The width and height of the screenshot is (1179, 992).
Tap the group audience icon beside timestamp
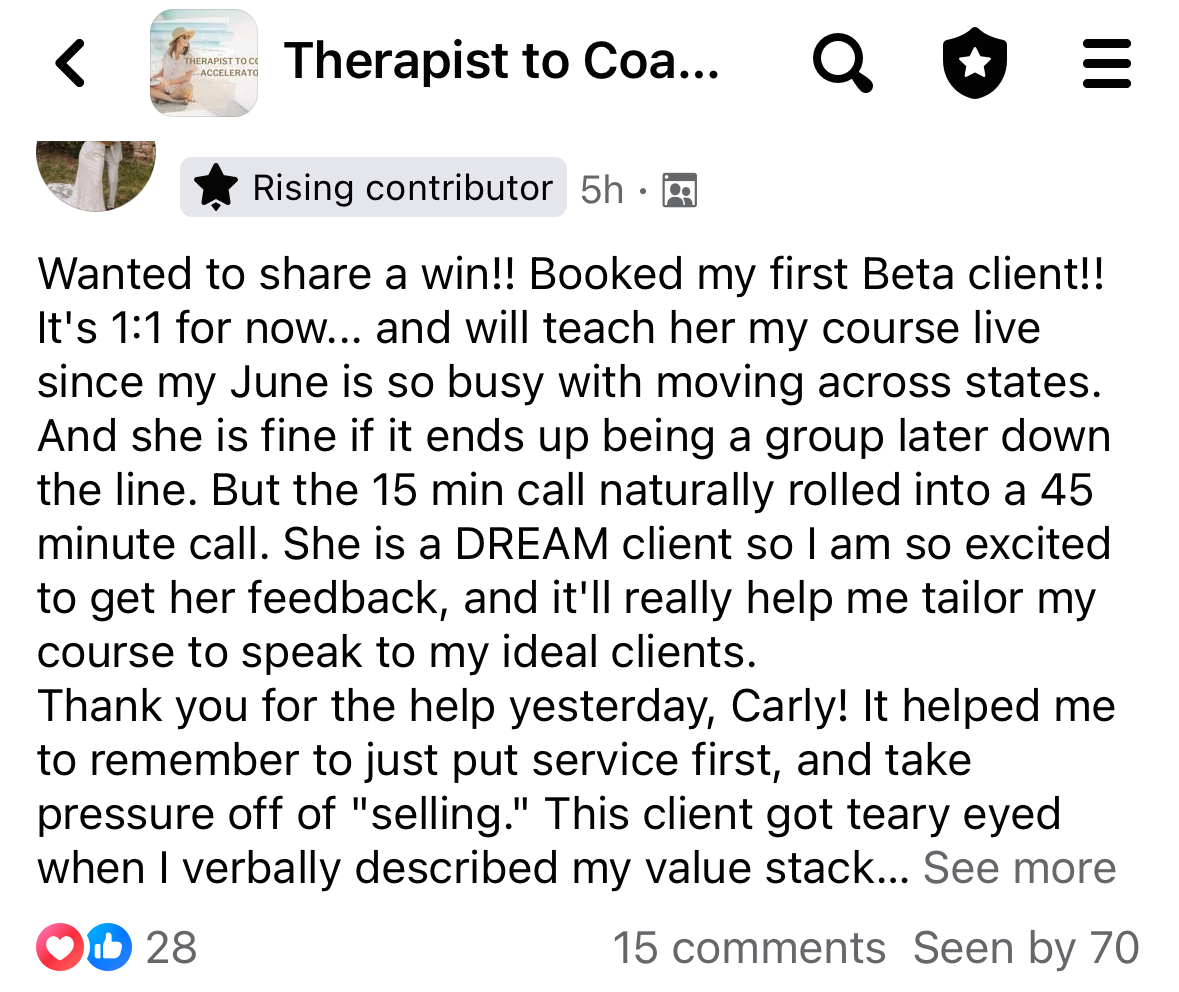(680, 189)
